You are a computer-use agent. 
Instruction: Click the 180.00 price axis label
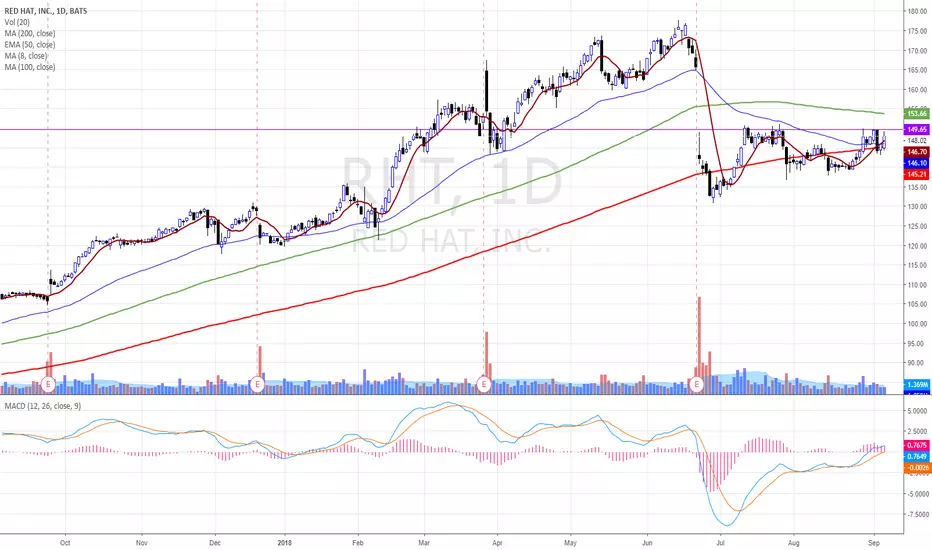[x=918, y=11]
